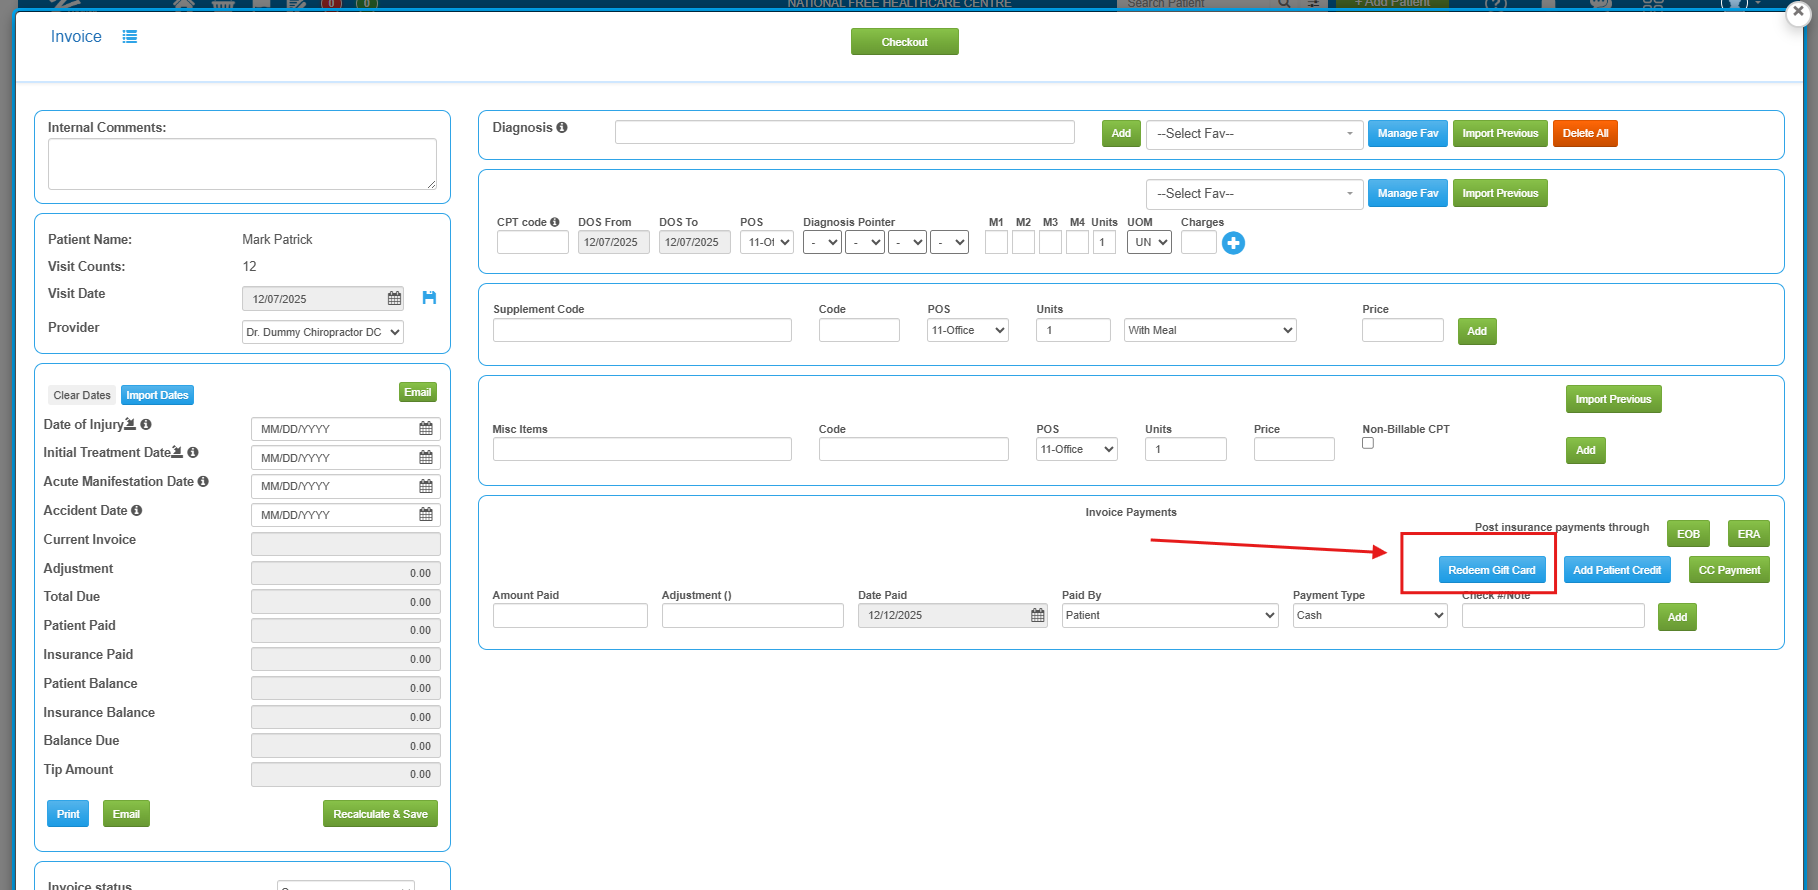Open the Accident Date calendar icon
The width and height of the screenshot is (1818, 890).
click(426, 515)
